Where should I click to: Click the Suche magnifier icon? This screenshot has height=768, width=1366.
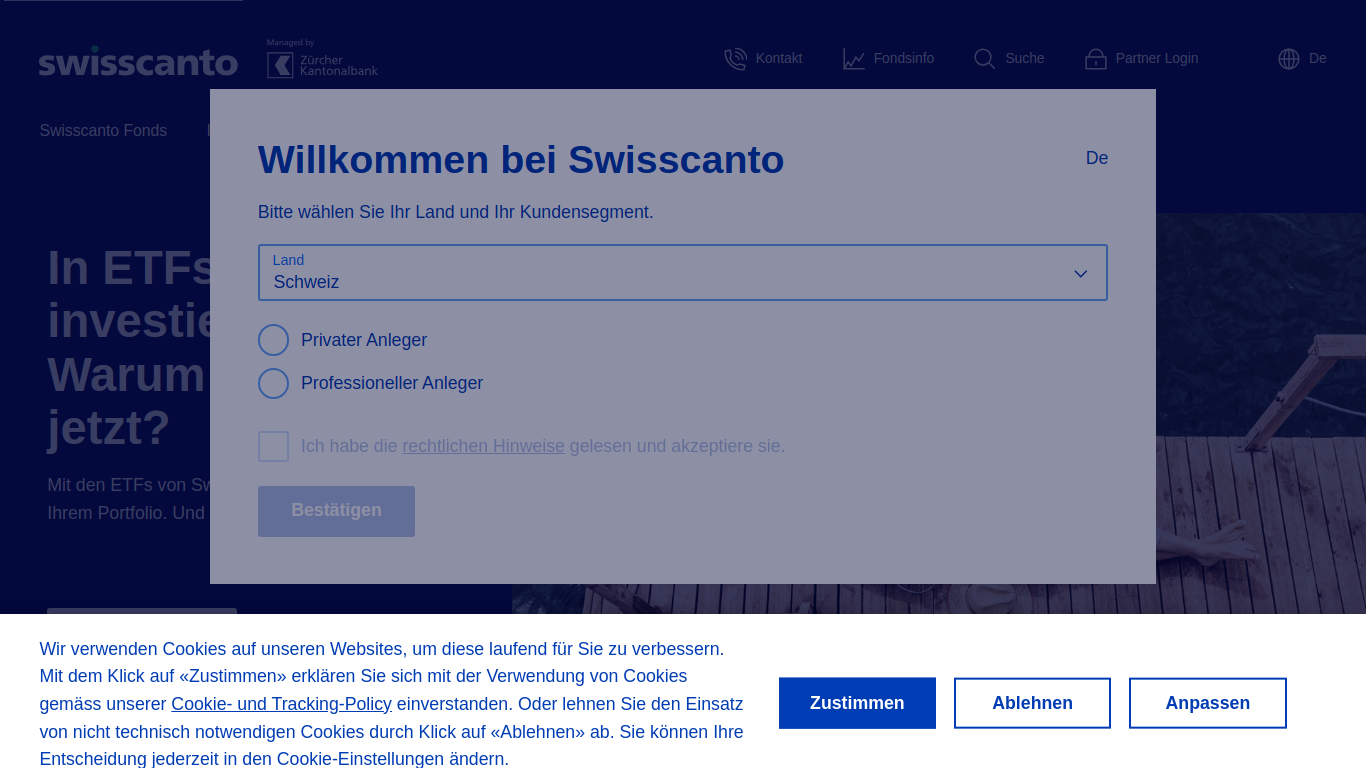pyautogui.click(x=984, y=59)
